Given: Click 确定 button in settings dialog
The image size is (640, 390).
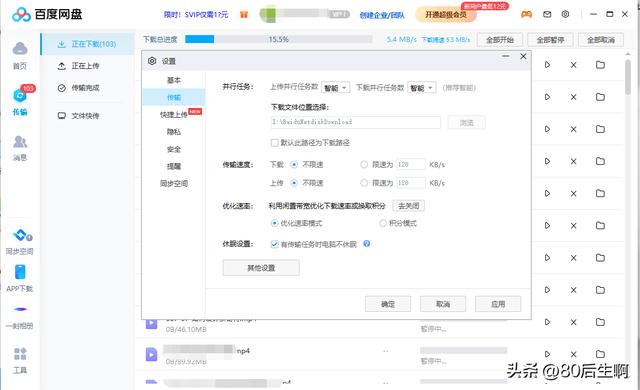Looking at the screenshot, I should click(x=388, y=304).
